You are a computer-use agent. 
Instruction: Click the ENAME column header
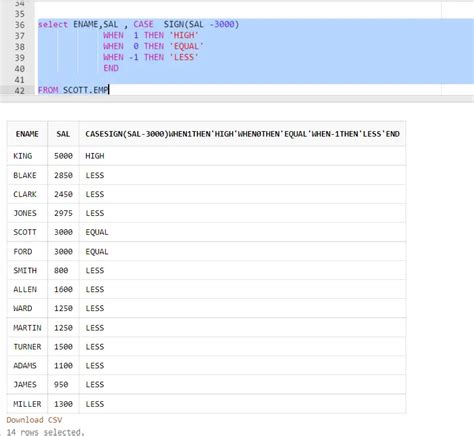coord(27,134)
